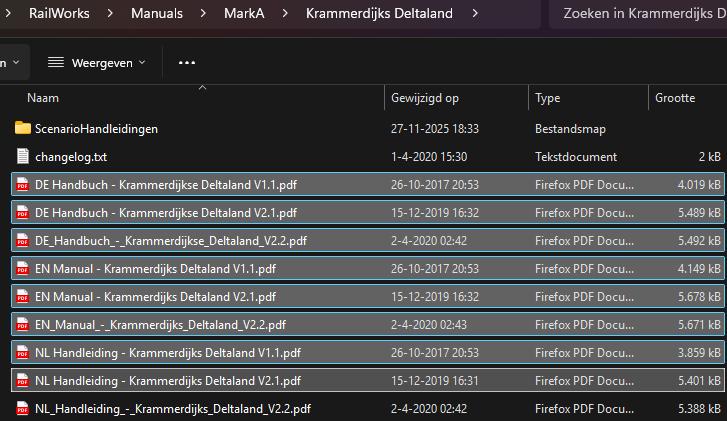Focus the Zoeken in Krammerdijks search box

click(638, 14)
